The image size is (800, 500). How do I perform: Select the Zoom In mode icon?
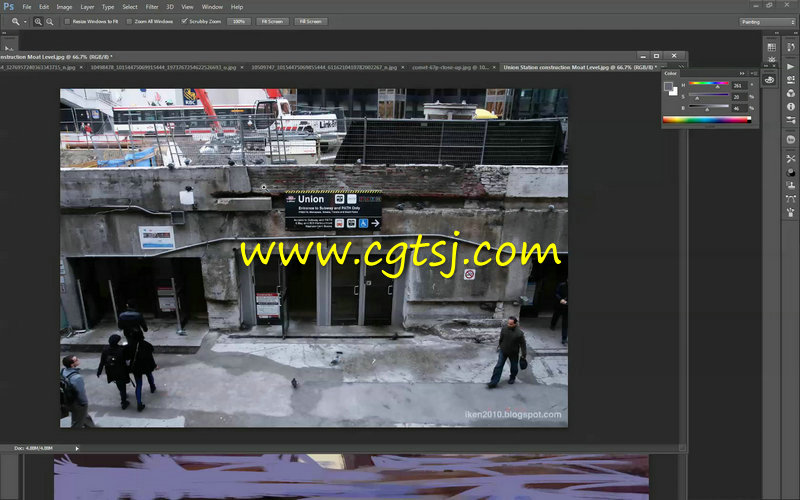(x=38, y=21)
